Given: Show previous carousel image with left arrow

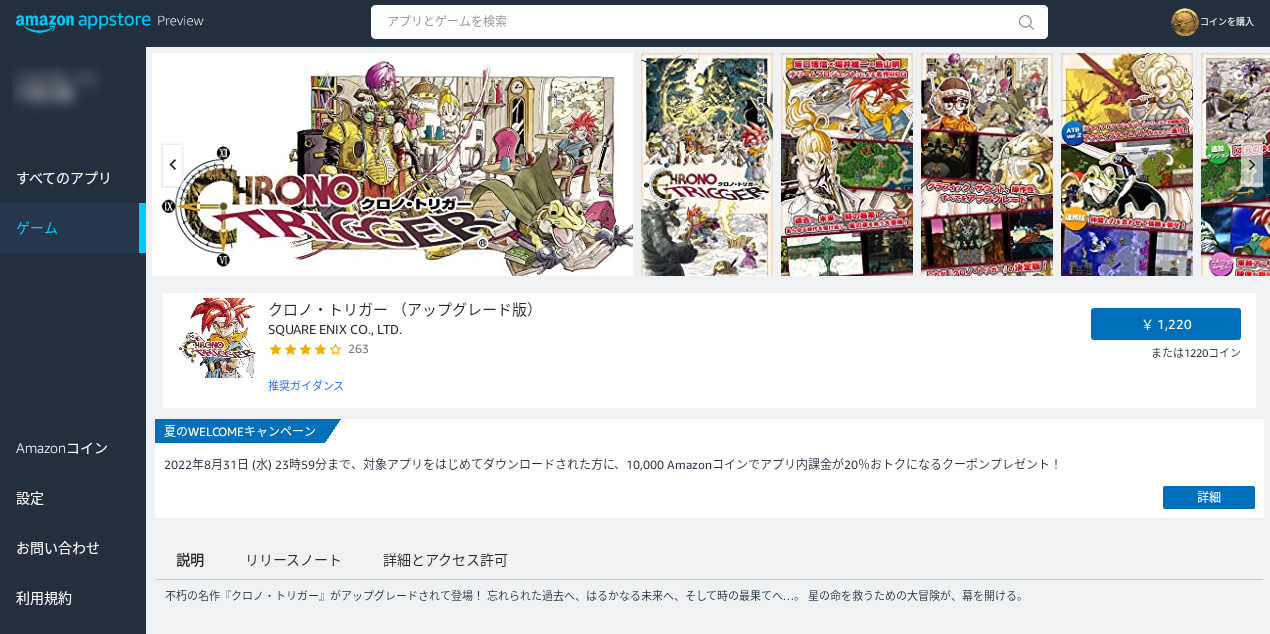Looking at the screenshot, I should point(173,164).
